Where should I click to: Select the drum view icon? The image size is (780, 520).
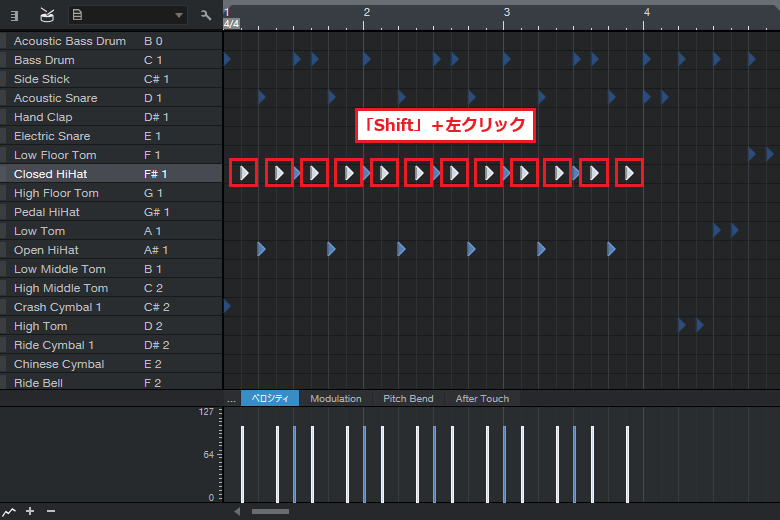(x=47, y=15)
